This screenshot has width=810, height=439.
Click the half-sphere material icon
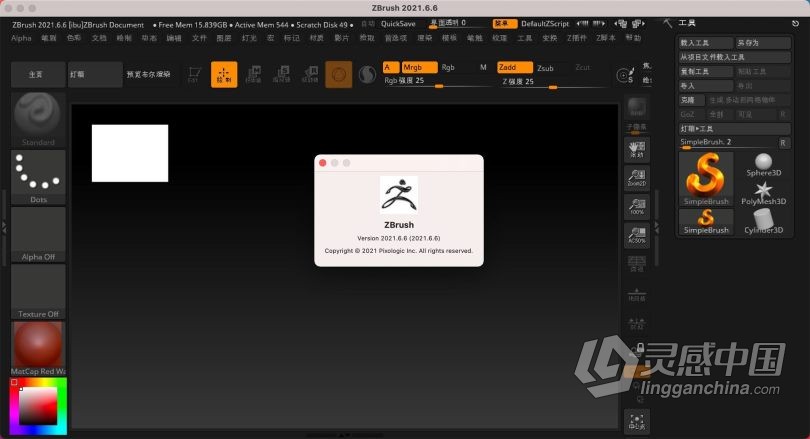(x=367, y=75)
